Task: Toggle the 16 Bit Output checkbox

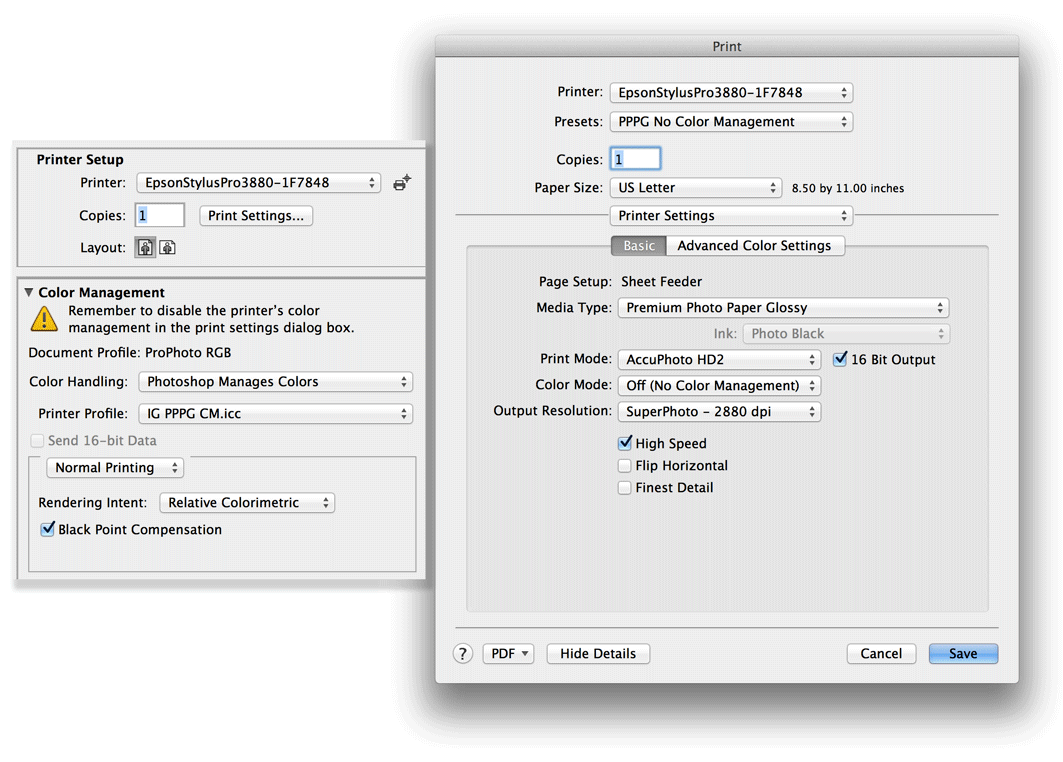Action: [840, 360]
